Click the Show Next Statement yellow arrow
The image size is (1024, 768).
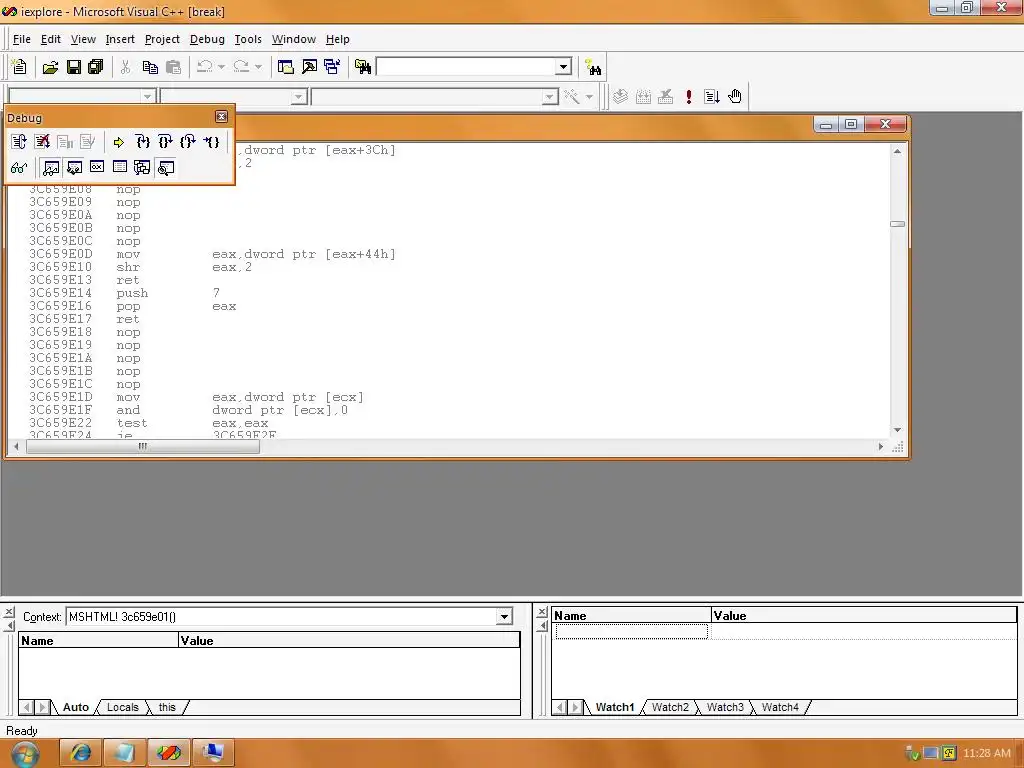[118, 142]
